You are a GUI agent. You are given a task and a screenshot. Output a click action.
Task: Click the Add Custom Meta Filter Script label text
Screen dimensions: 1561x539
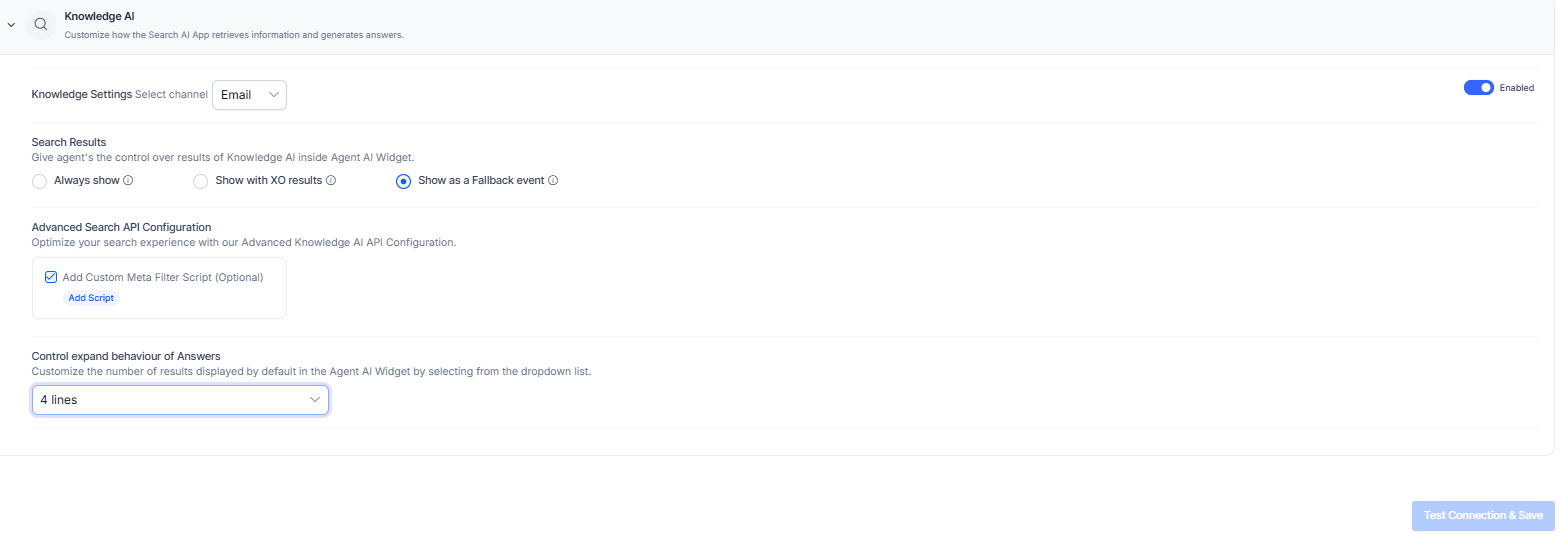(162, 277)
